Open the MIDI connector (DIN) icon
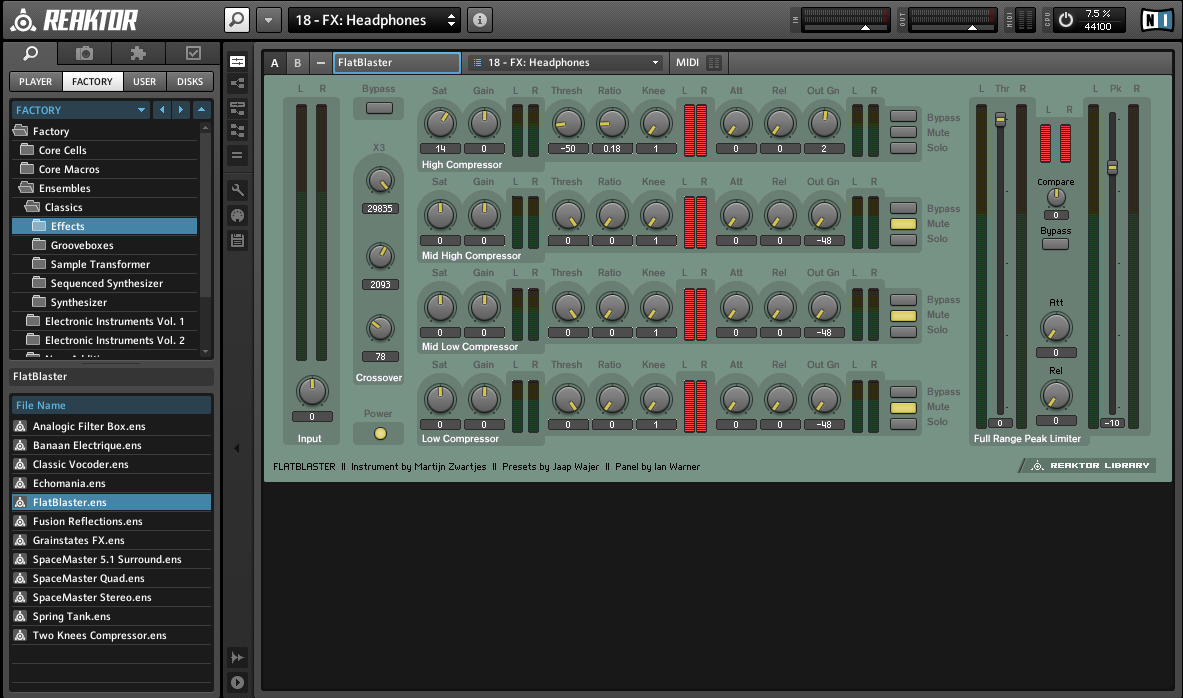The height and width of the screenshot is (698, 1183). (x=237, y=216)
